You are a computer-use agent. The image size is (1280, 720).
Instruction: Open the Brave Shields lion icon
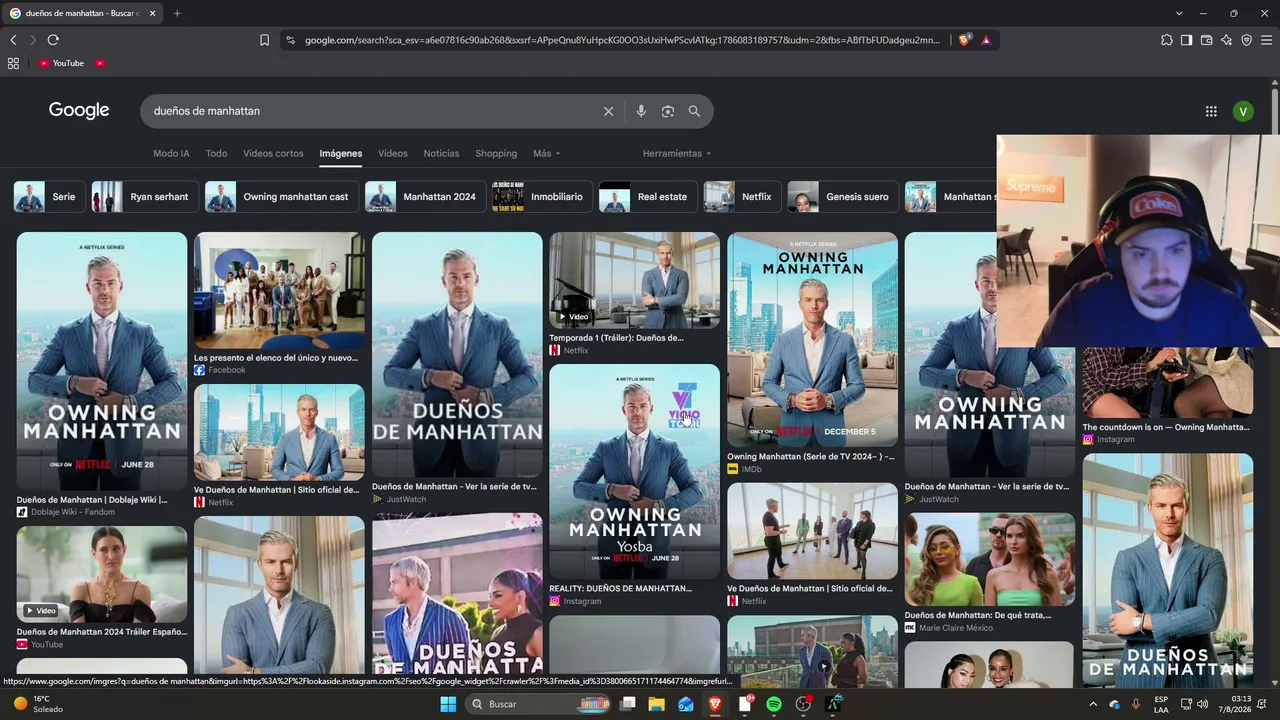tap(964, 40)
